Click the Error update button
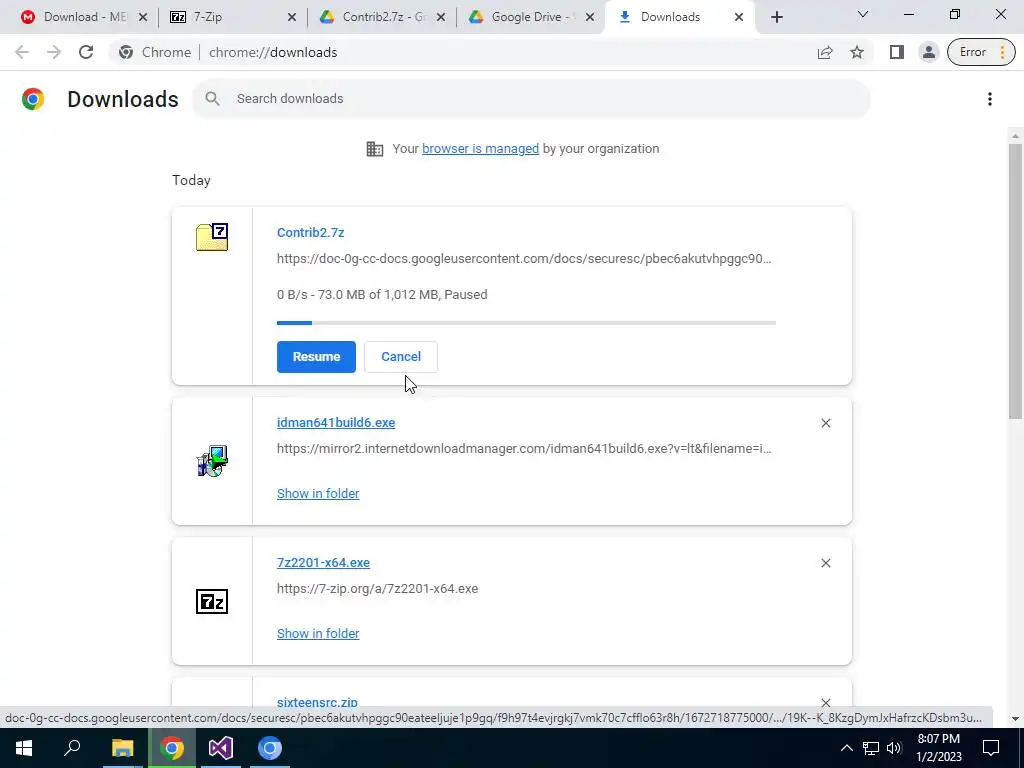 click(981, 52)
